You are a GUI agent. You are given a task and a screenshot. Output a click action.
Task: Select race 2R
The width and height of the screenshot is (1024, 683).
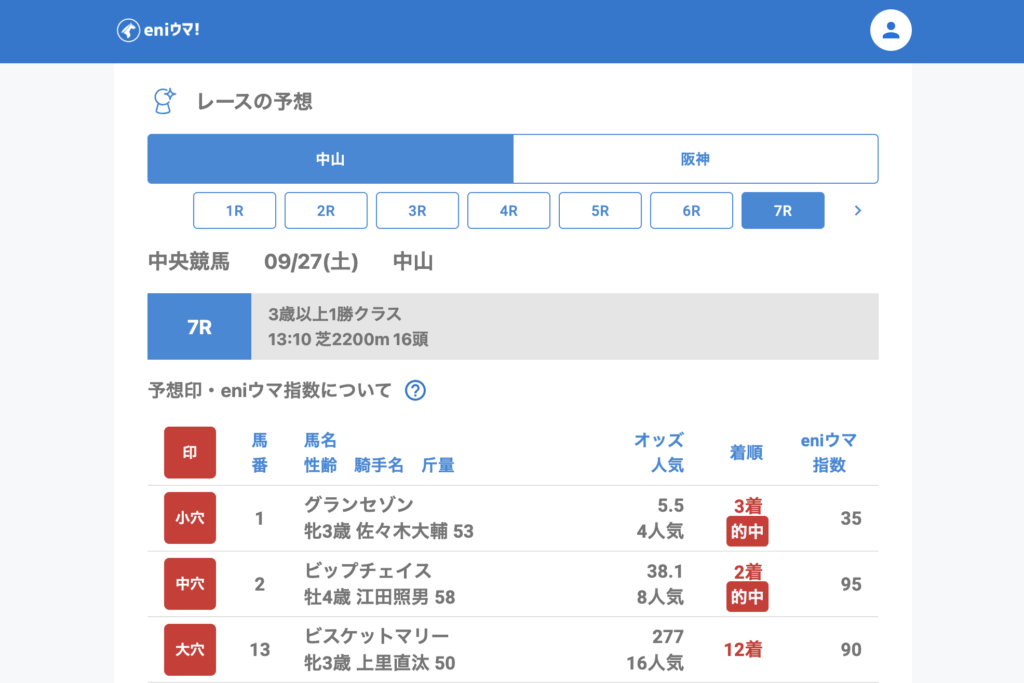pos(326,211)
